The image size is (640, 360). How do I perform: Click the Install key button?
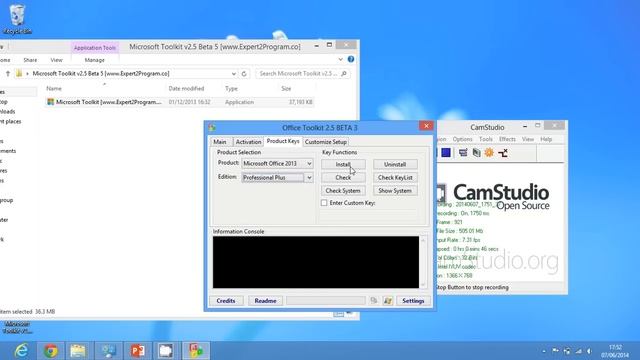click(x=343, y=164)
